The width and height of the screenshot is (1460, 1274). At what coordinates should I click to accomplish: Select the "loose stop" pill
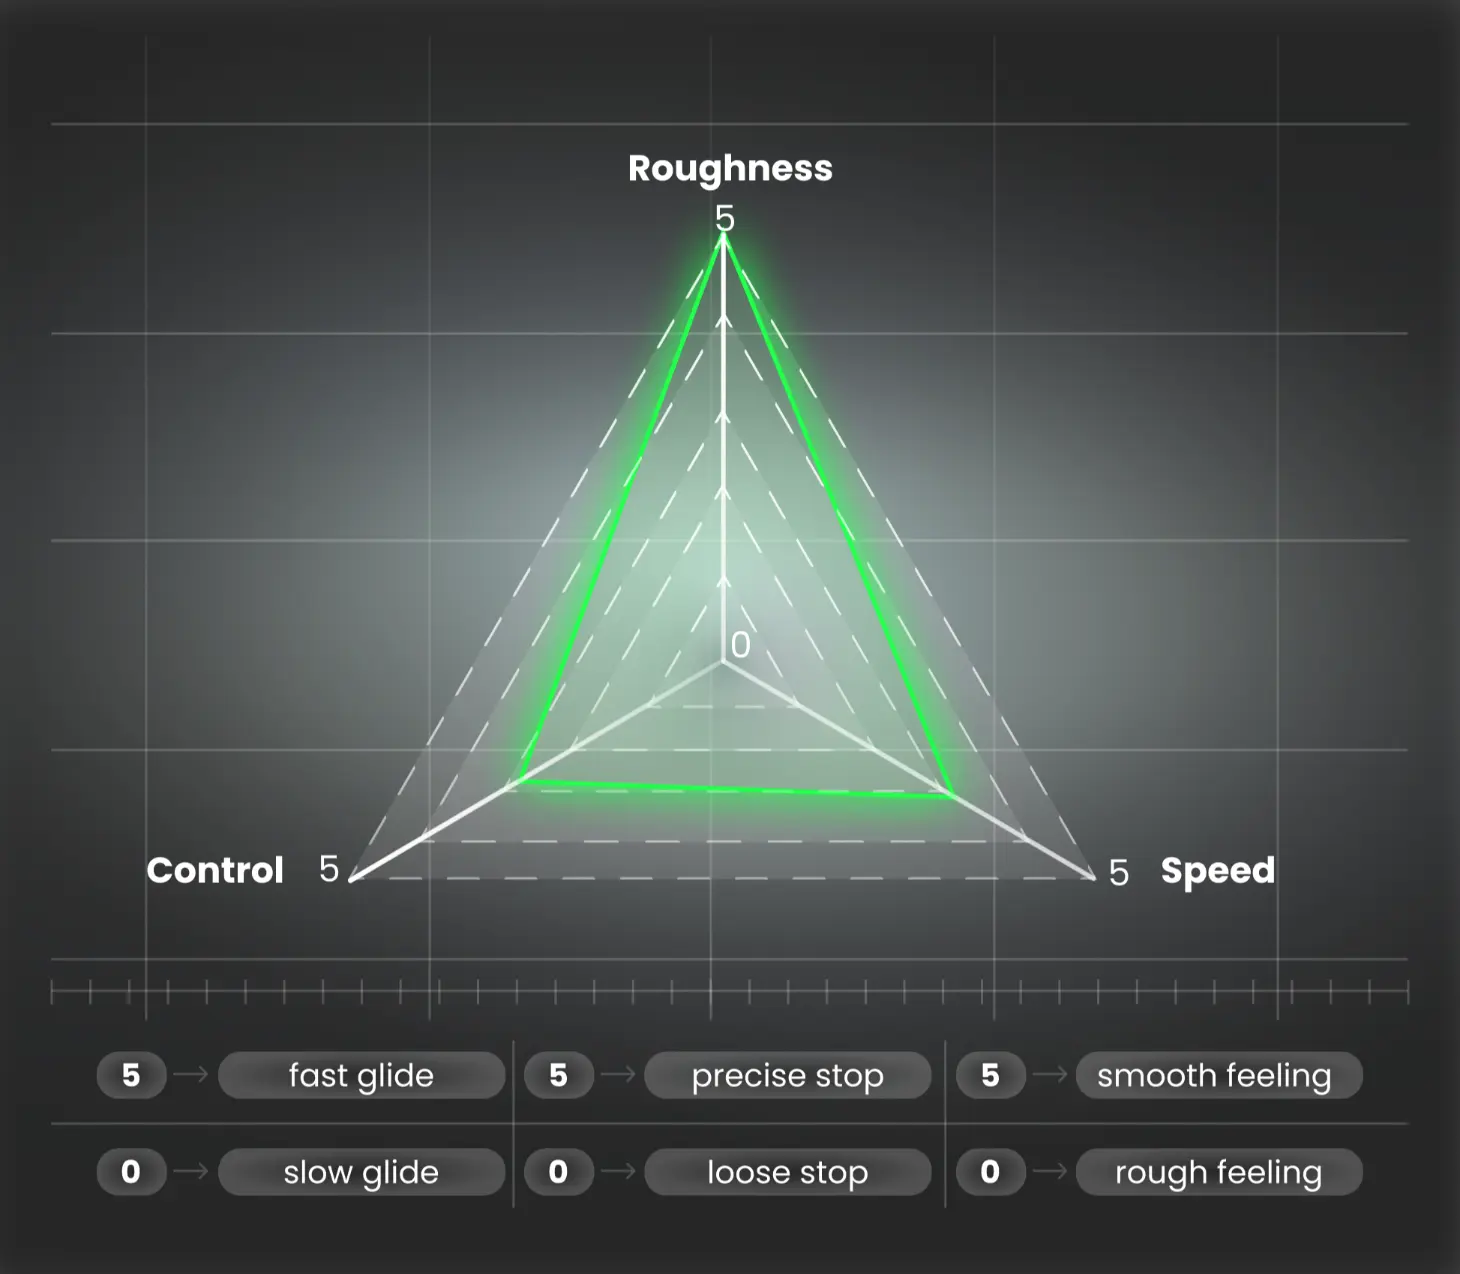click(787, 1172)
